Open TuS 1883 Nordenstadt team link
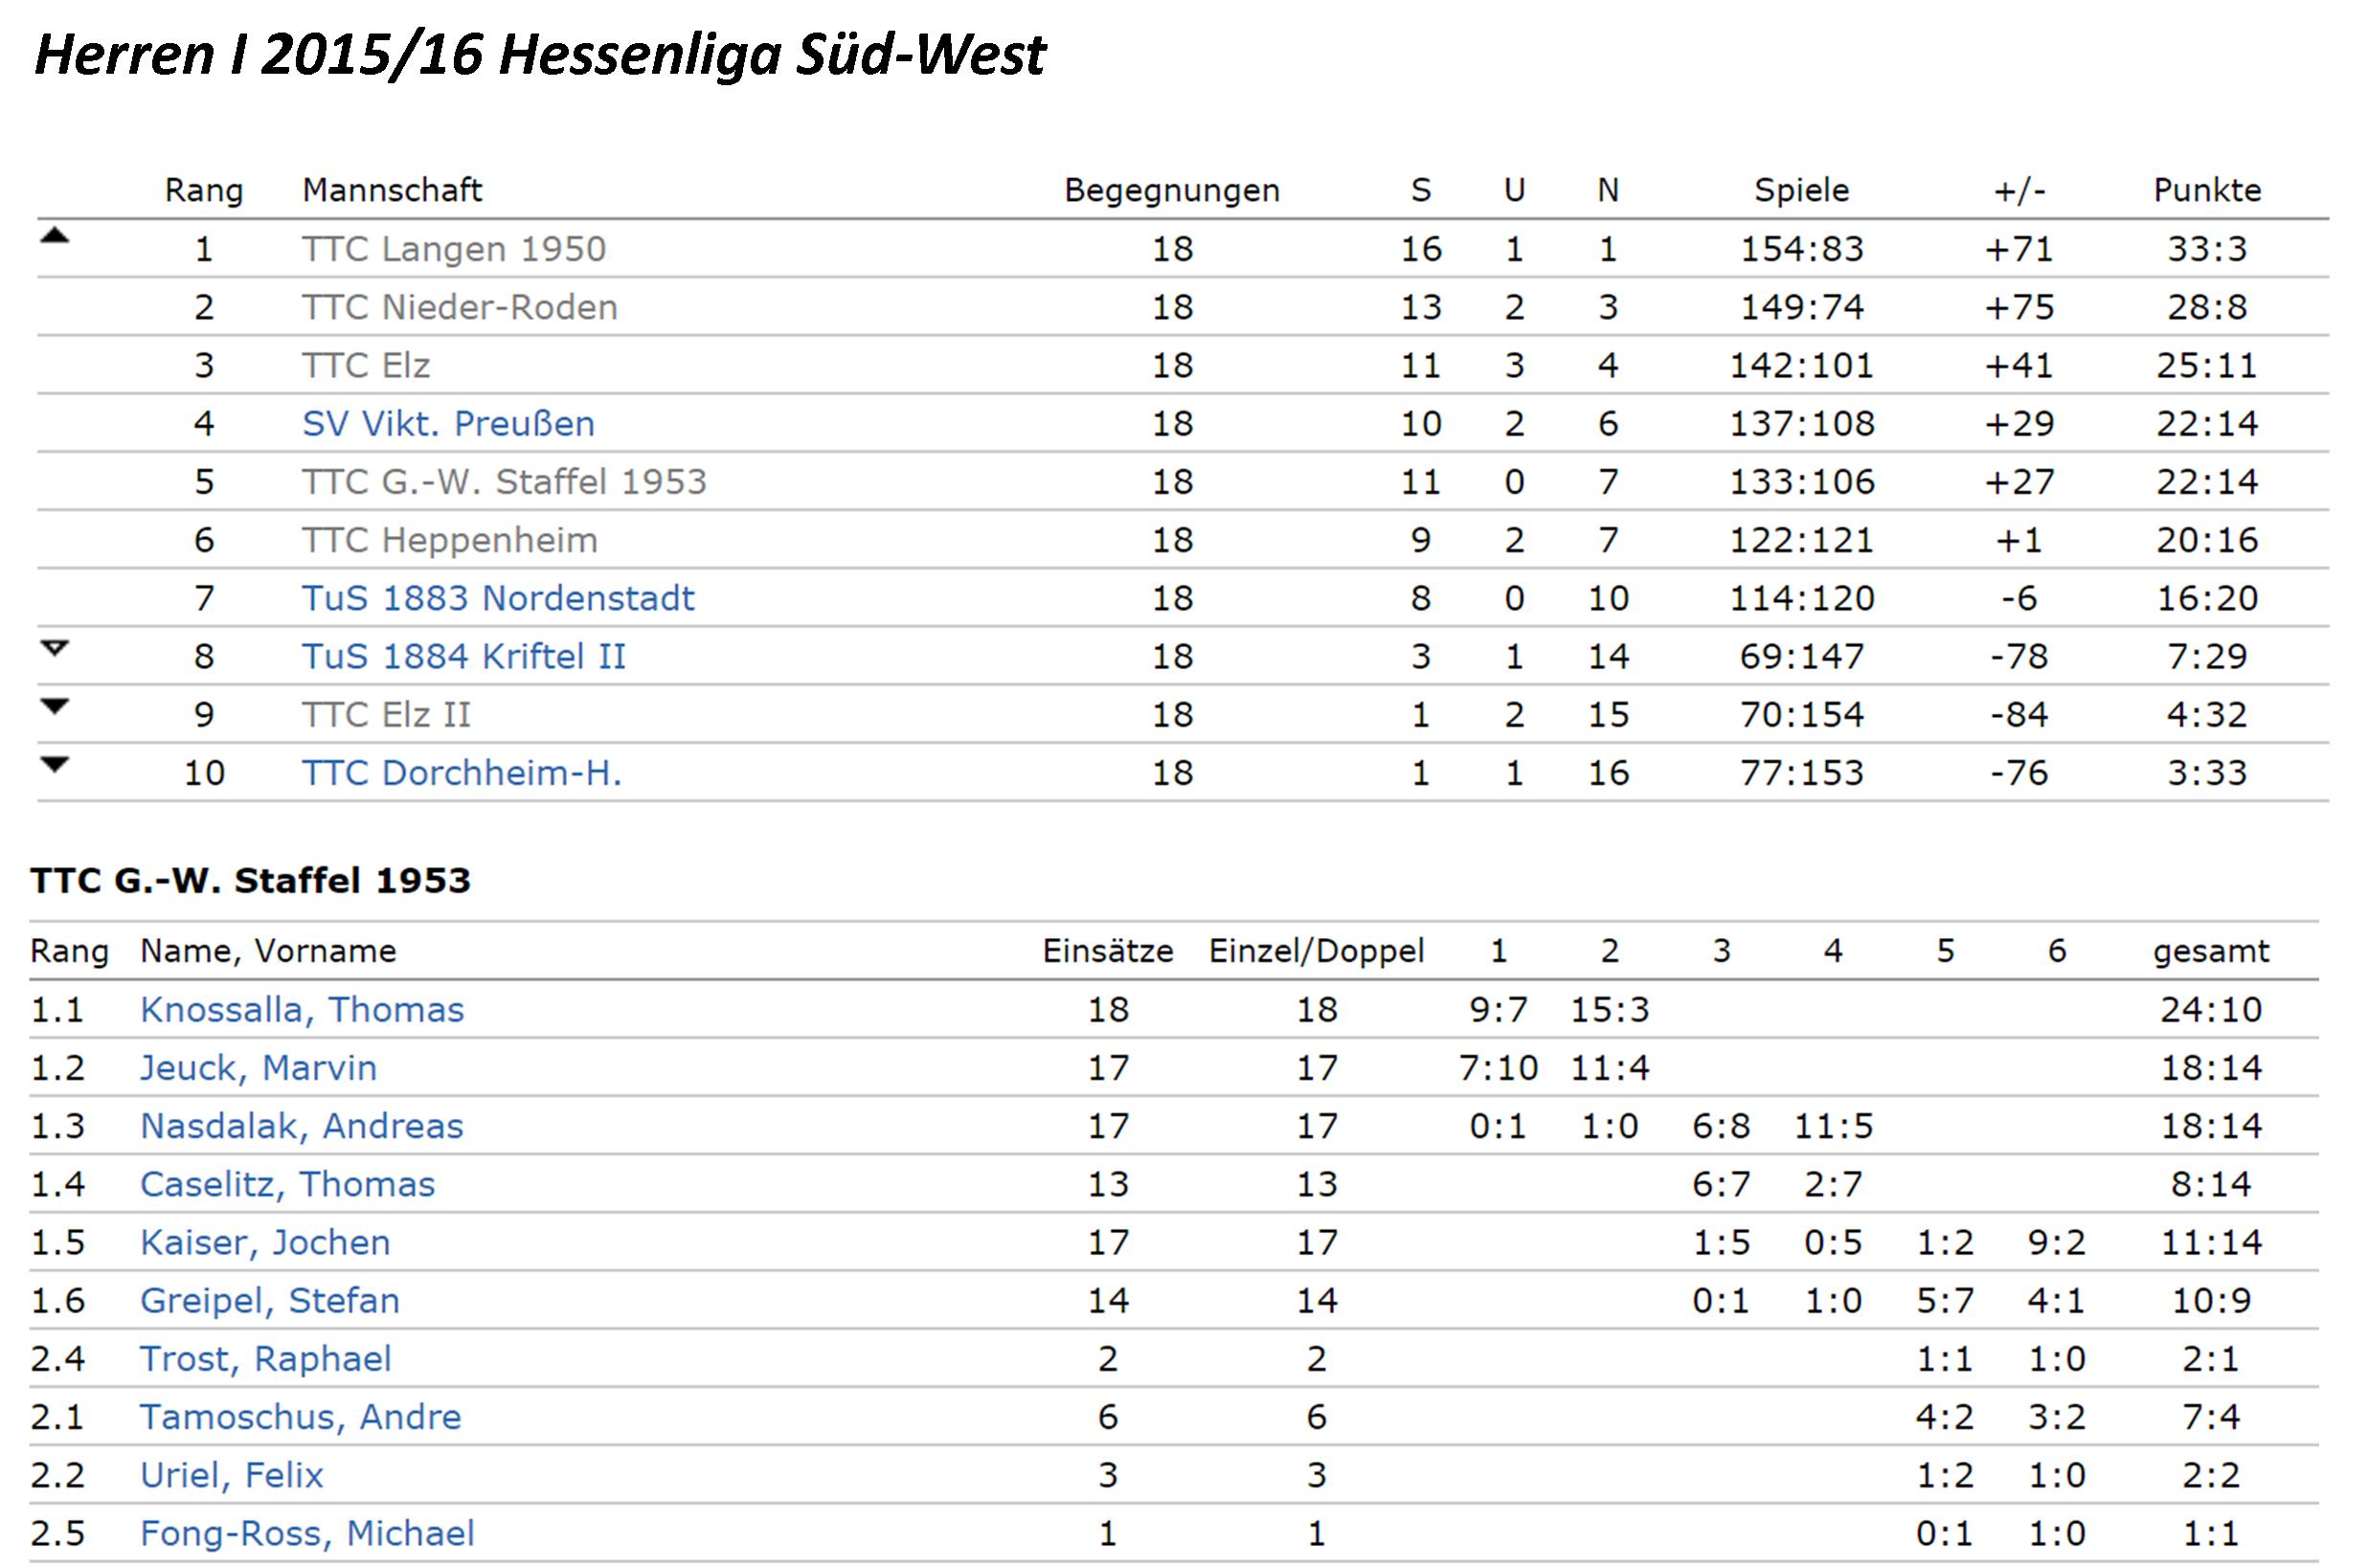This screenshot has width=2368, height=1568. (498, 598)
